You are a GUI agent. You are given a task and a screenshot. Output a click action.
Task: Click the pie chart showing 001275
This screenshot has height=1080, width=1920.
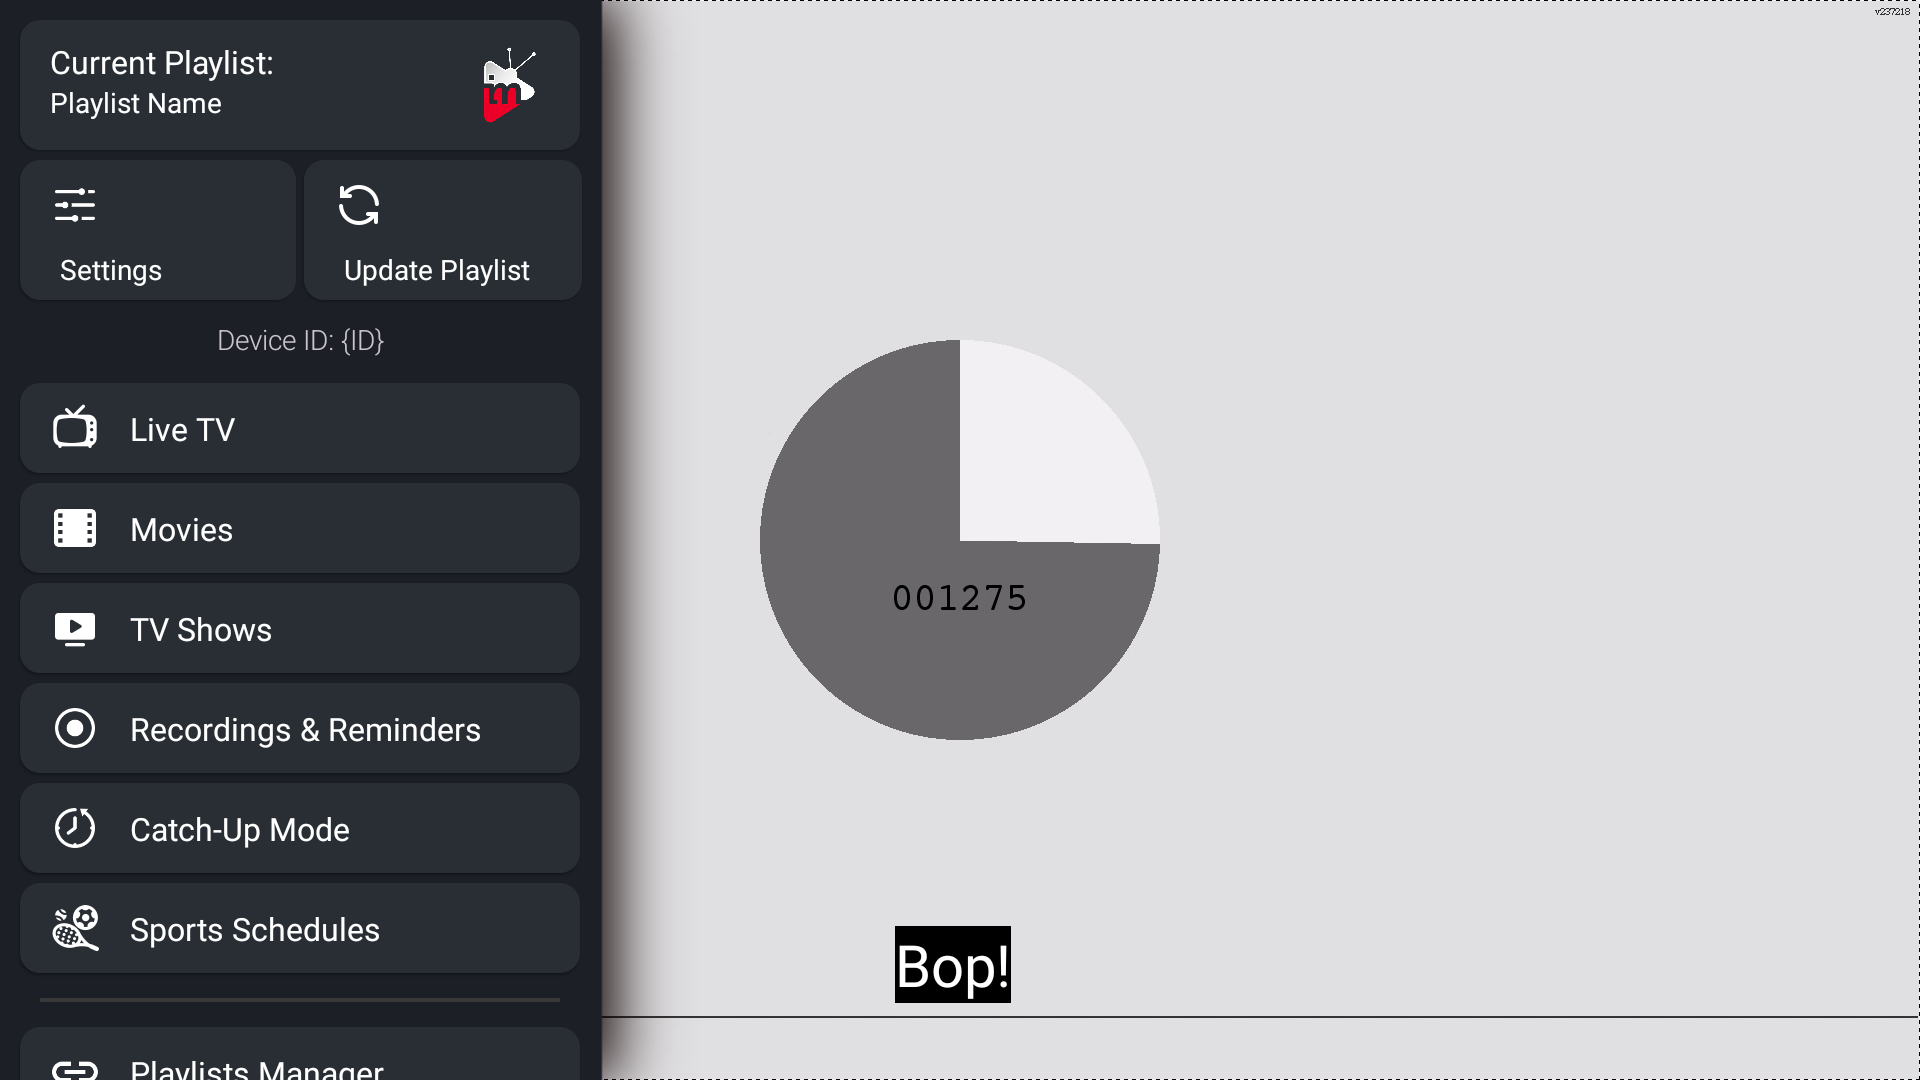pos(959,540)
